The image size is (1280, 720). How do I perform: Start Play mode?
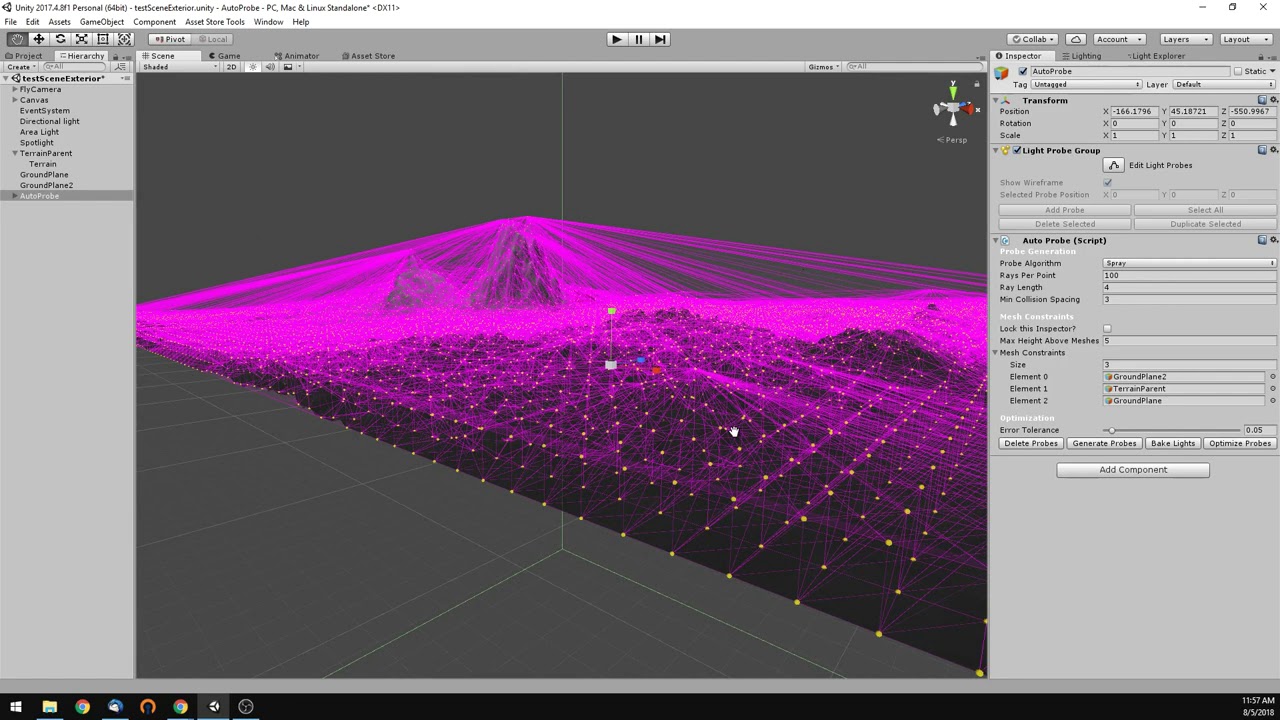pyautogui.click(x=616, y=39)
